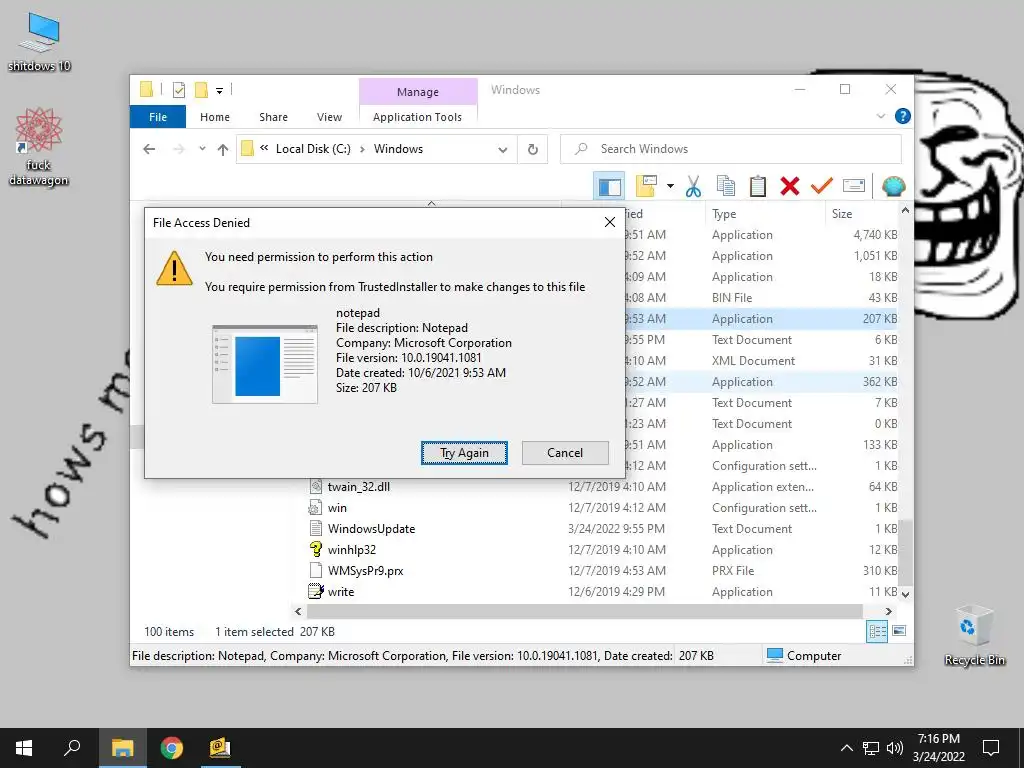Toggle the preview pane toolbar icon

tap(609, 187)
